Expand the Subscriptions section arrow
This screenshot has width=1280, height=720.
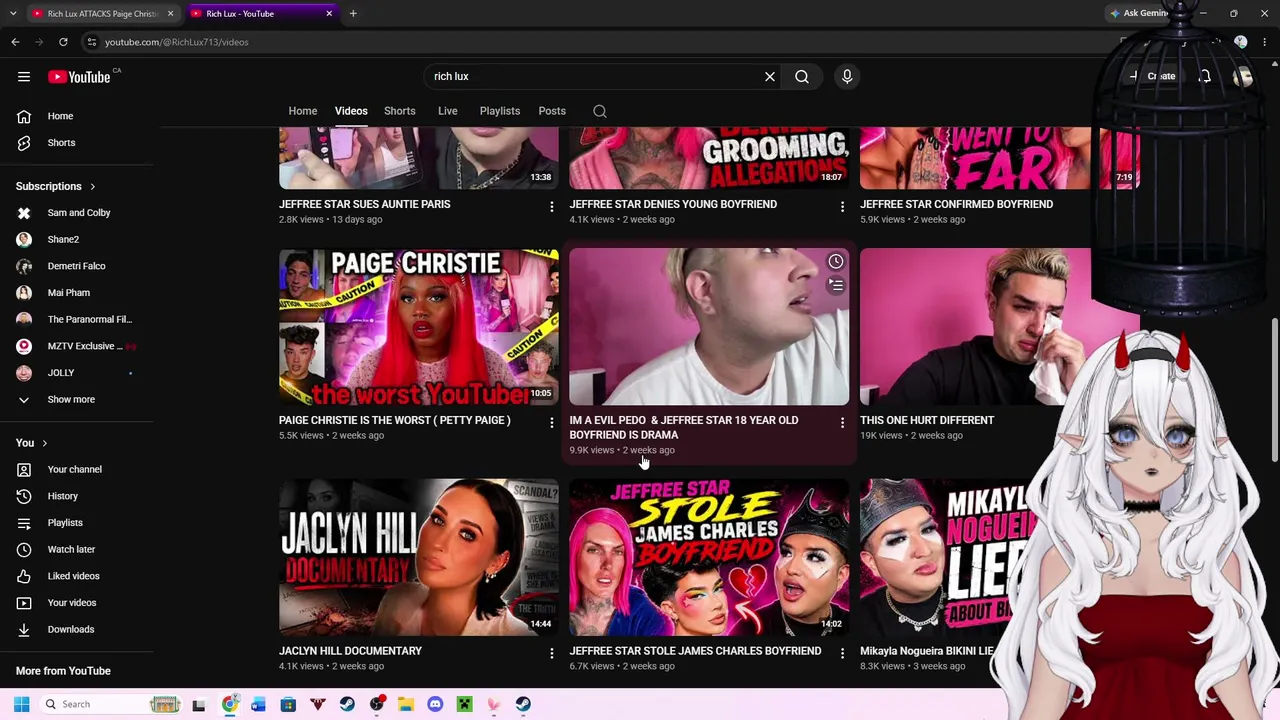pyautogui.click(x=92, y=186)
